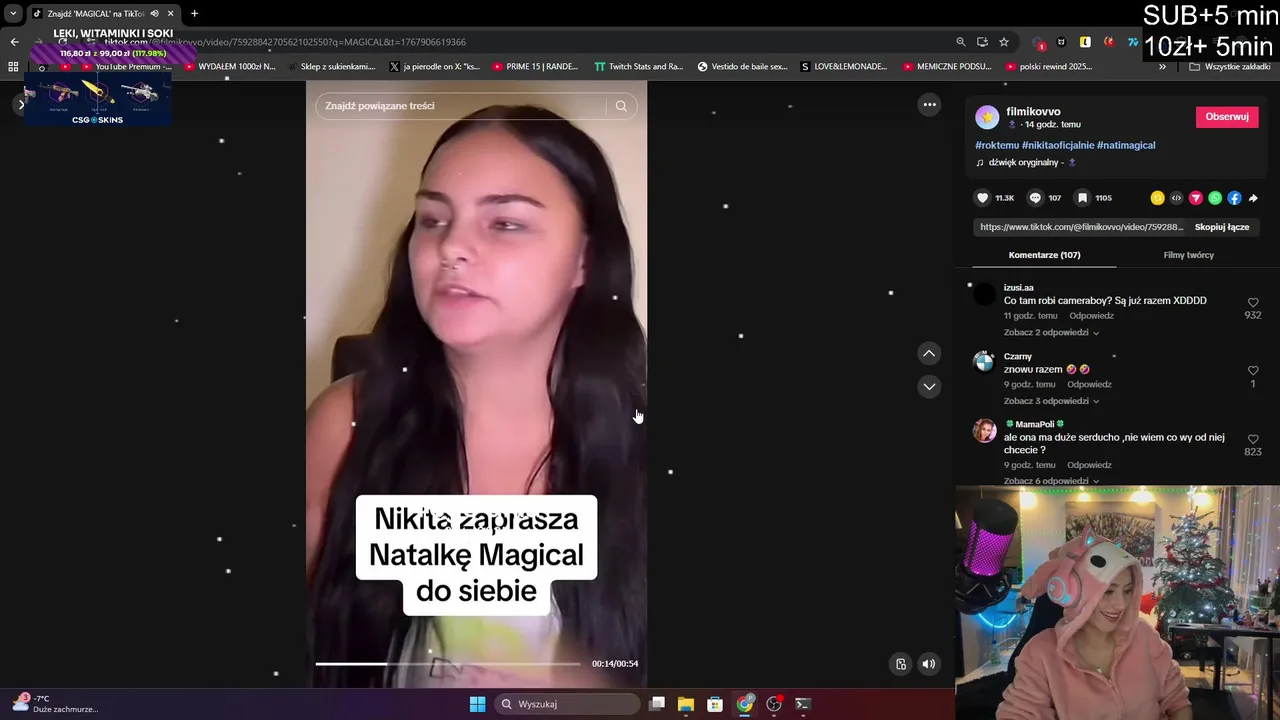
Task: Open more share options arrow
Action: pyautogui.click(x=1253, y=198)
